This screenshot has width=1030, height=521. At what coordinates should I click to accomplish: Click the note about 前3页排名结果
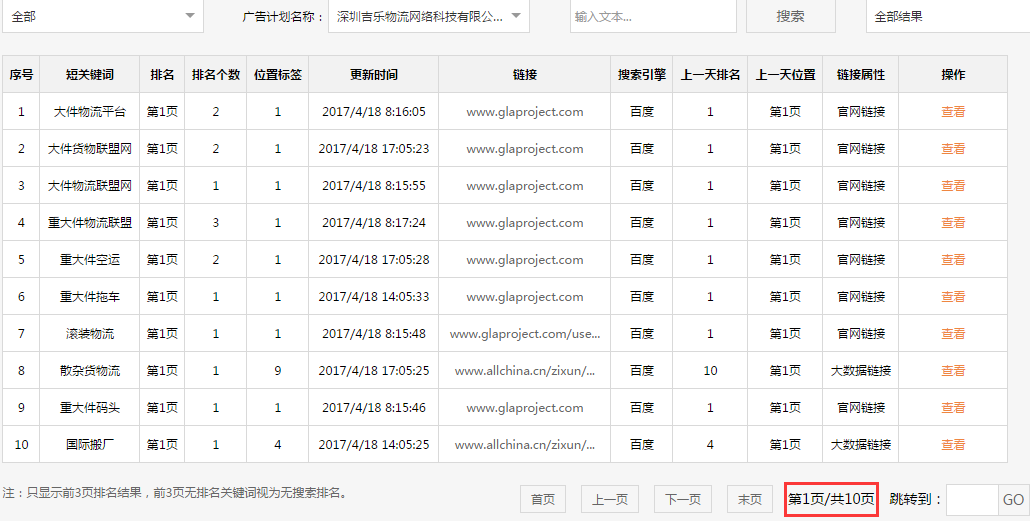(174, 493)
